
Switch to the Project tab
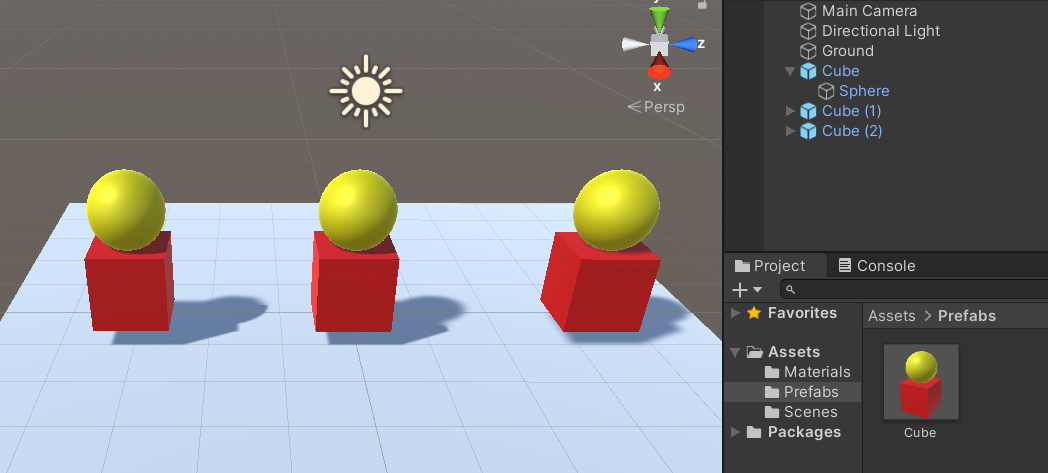(775, 265)
